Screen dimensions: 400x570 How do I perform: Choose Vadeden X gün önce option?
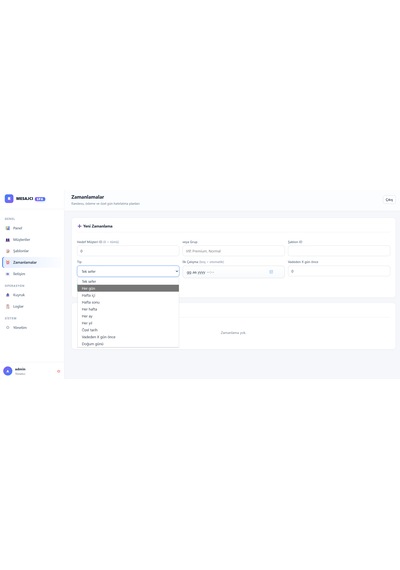pos(128,337)
